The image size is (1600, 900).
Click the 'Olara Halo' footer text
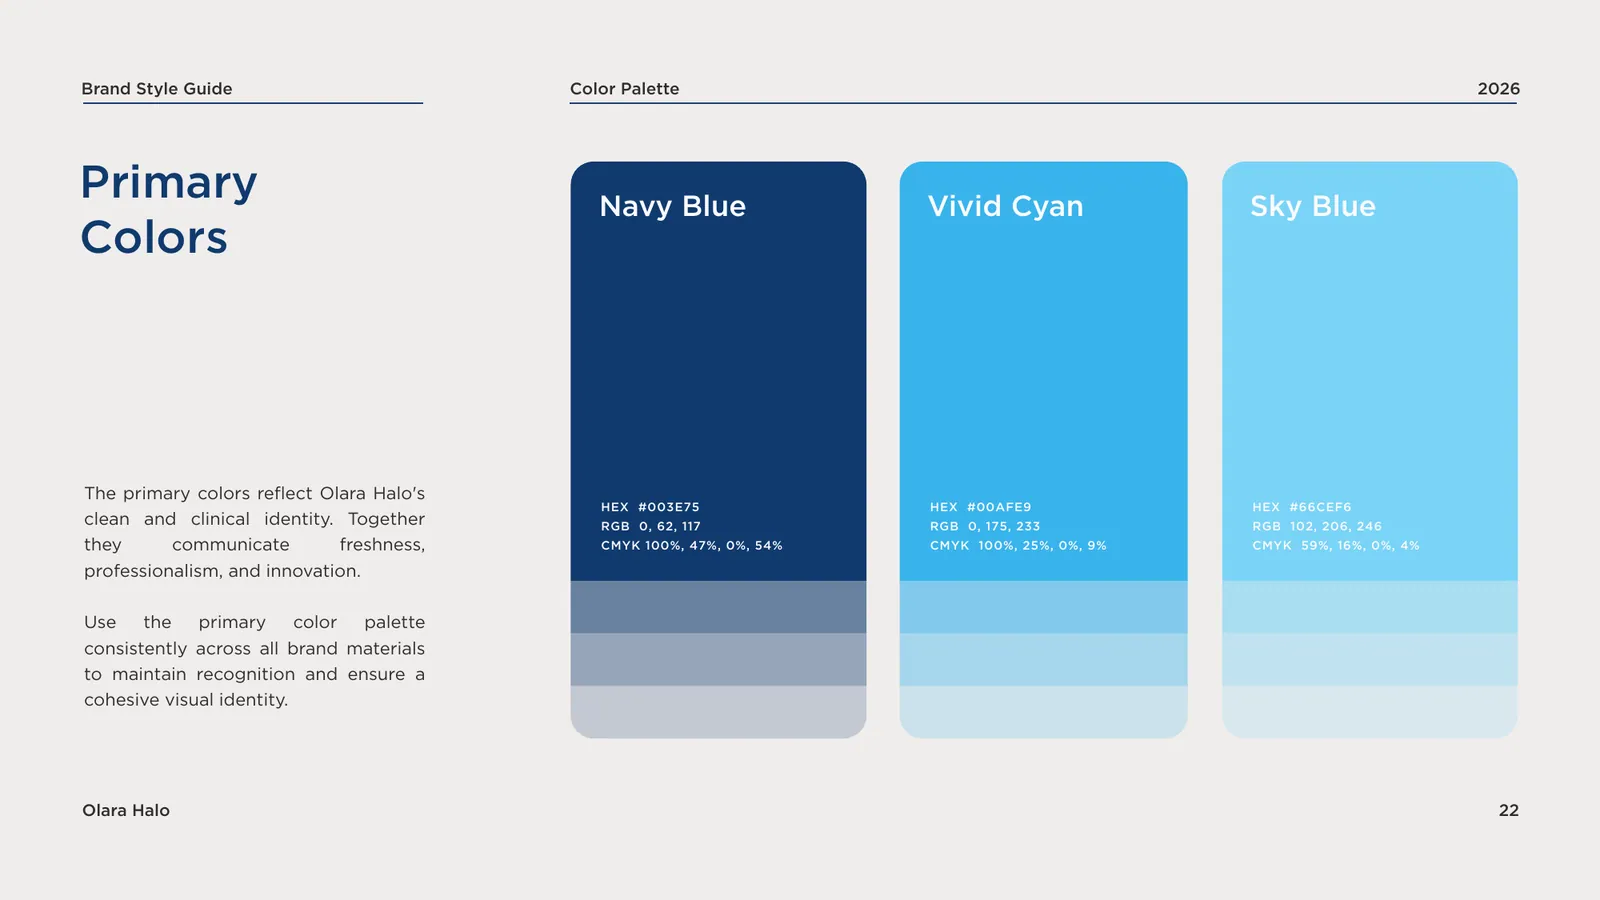(x=126, y=811)
